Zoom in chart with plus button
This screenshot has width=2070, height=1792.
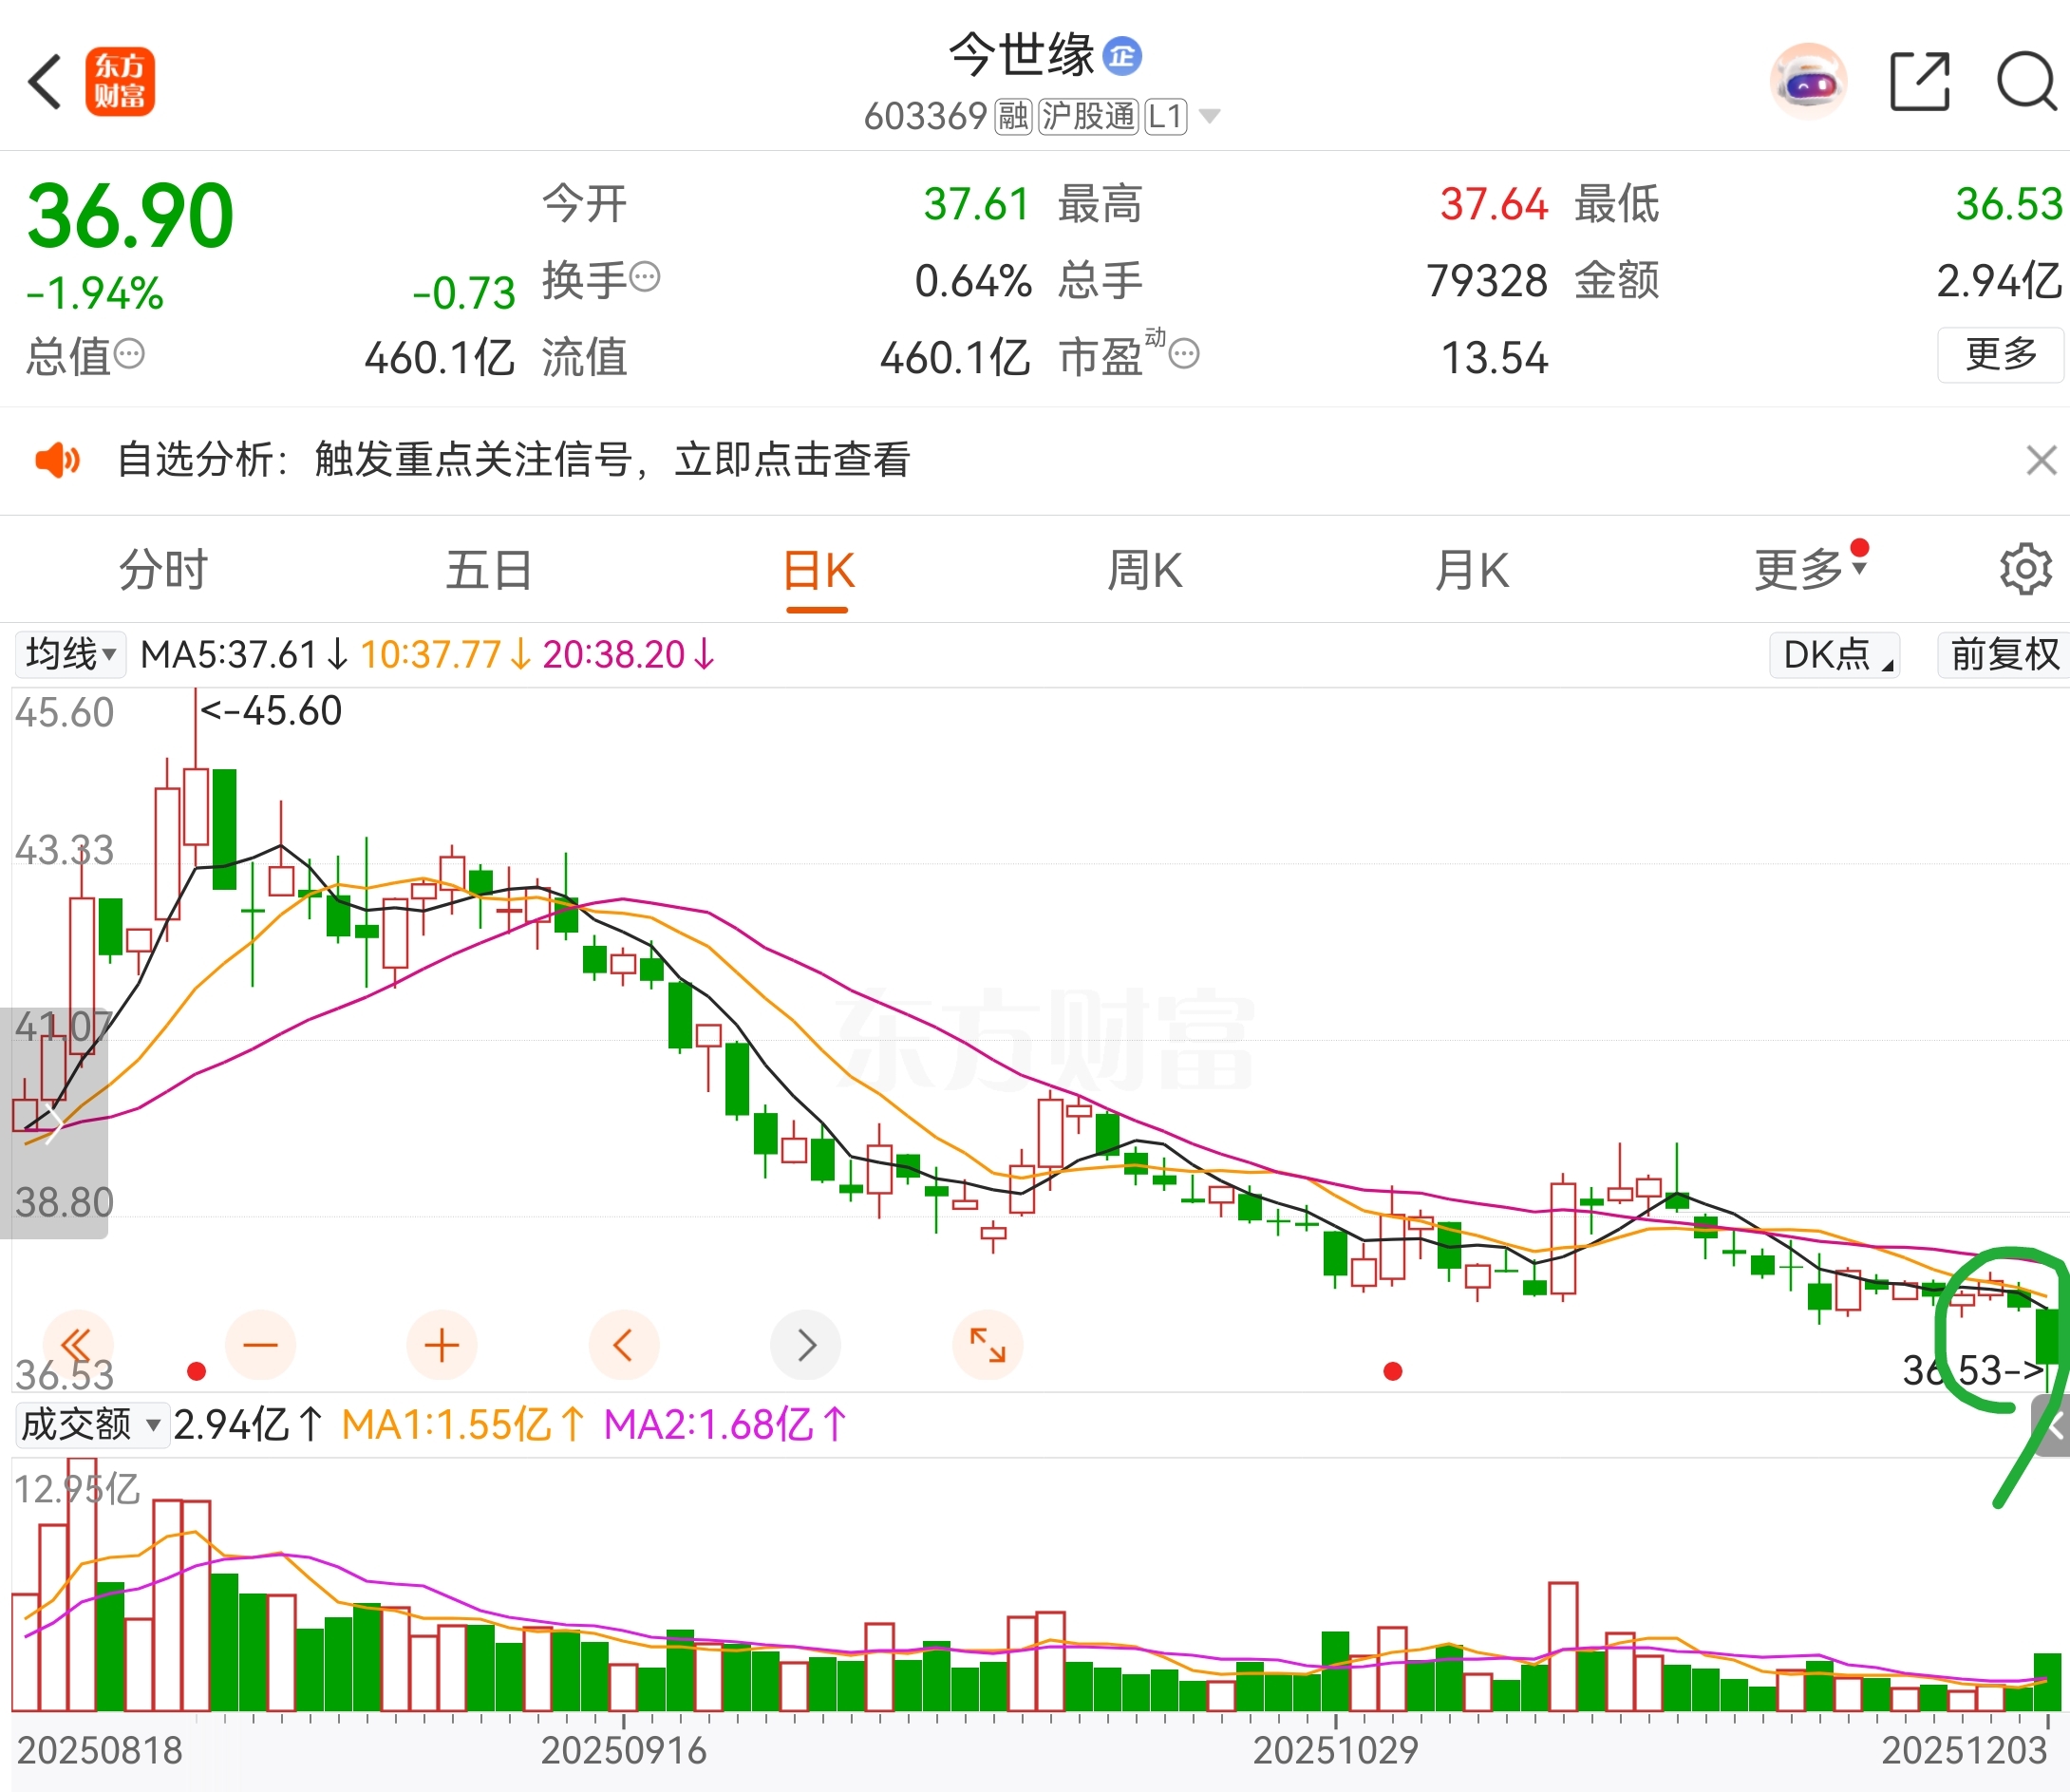[x=441, y=1345]
